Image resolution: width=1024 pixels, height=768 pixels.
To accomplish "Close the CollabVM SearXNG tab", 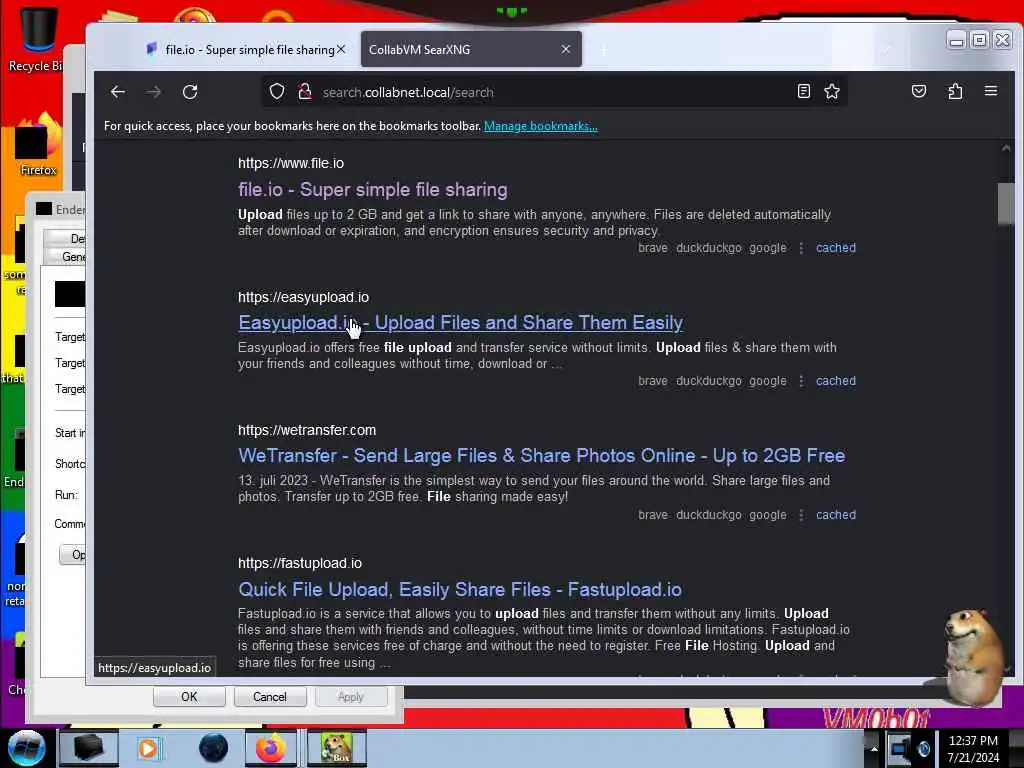I will (566, 50).
